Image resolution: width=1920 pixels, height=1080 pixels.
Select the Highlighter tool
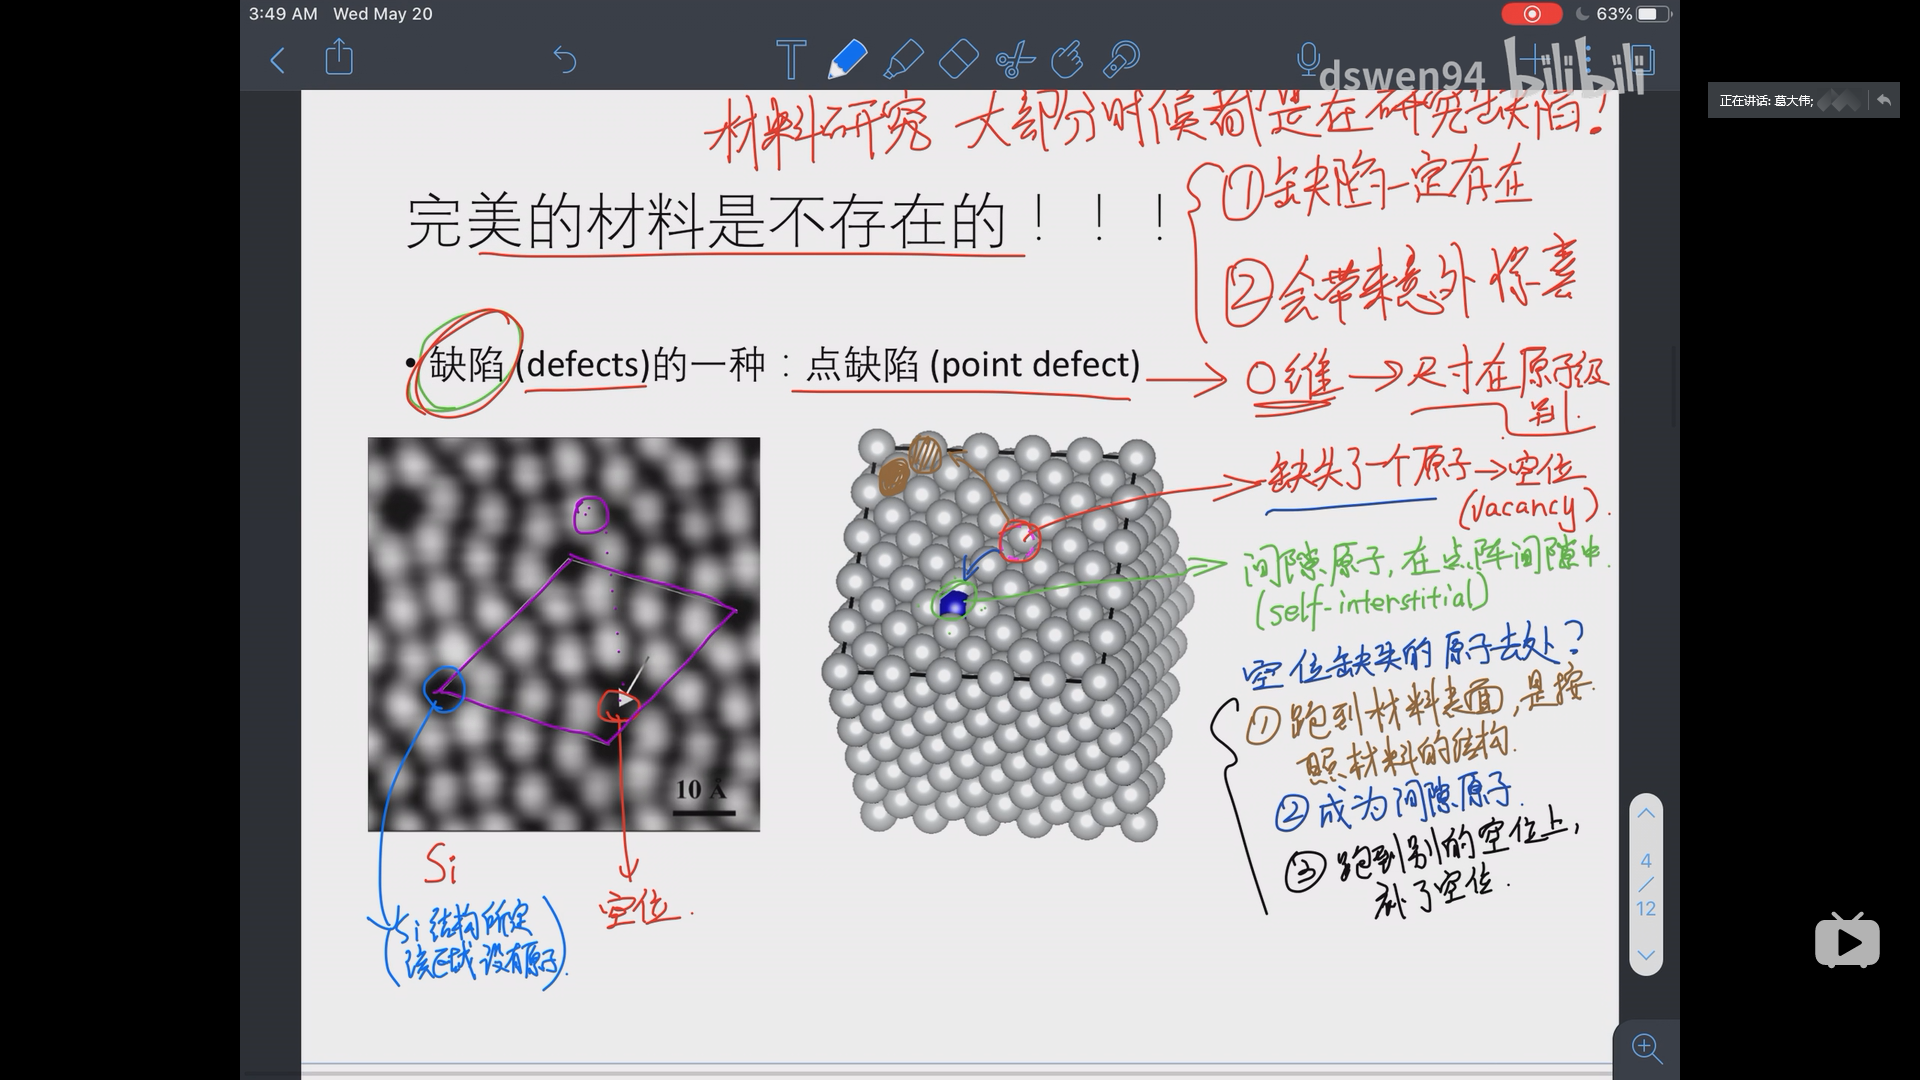coord(903,59)
